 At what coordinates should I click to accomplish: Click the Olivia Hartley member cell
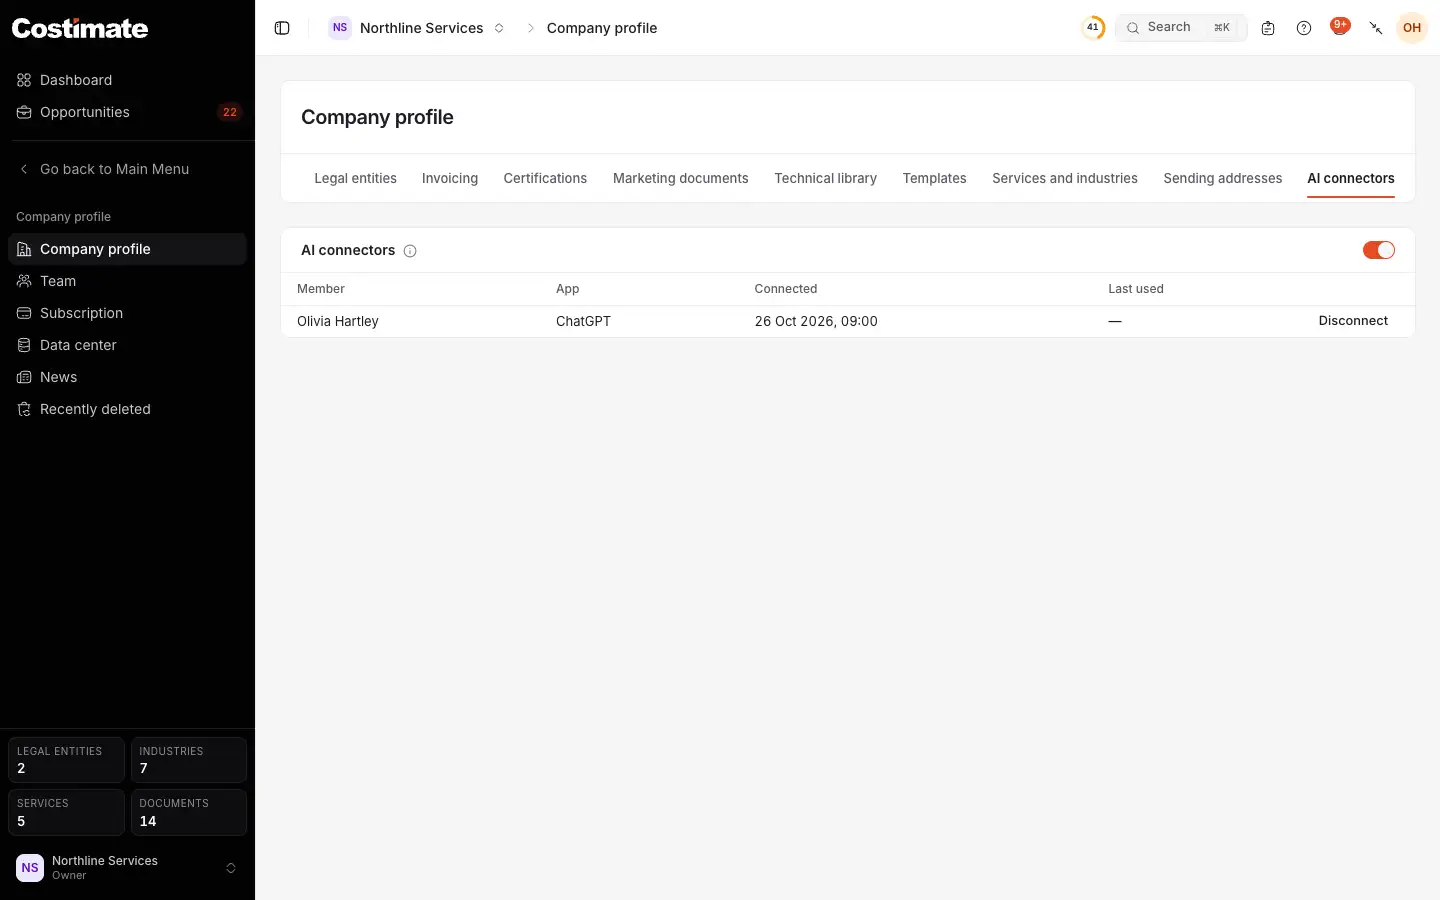pyautogui.click(x=338, y=321)
